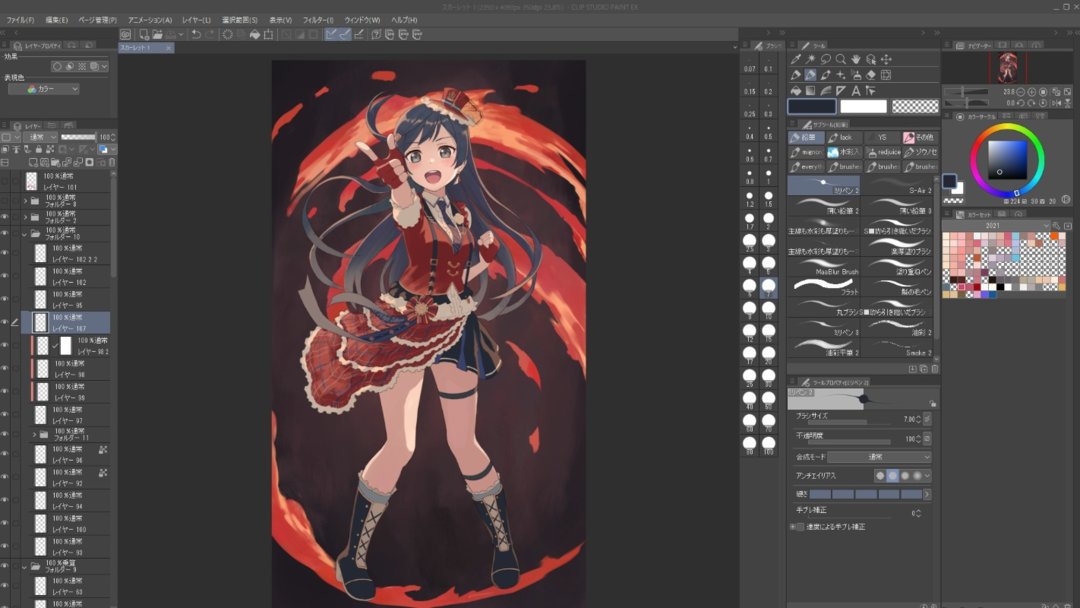Click the Undo icon in command bar
Viewport: 1080px width, 608px height.
point(196,34)
